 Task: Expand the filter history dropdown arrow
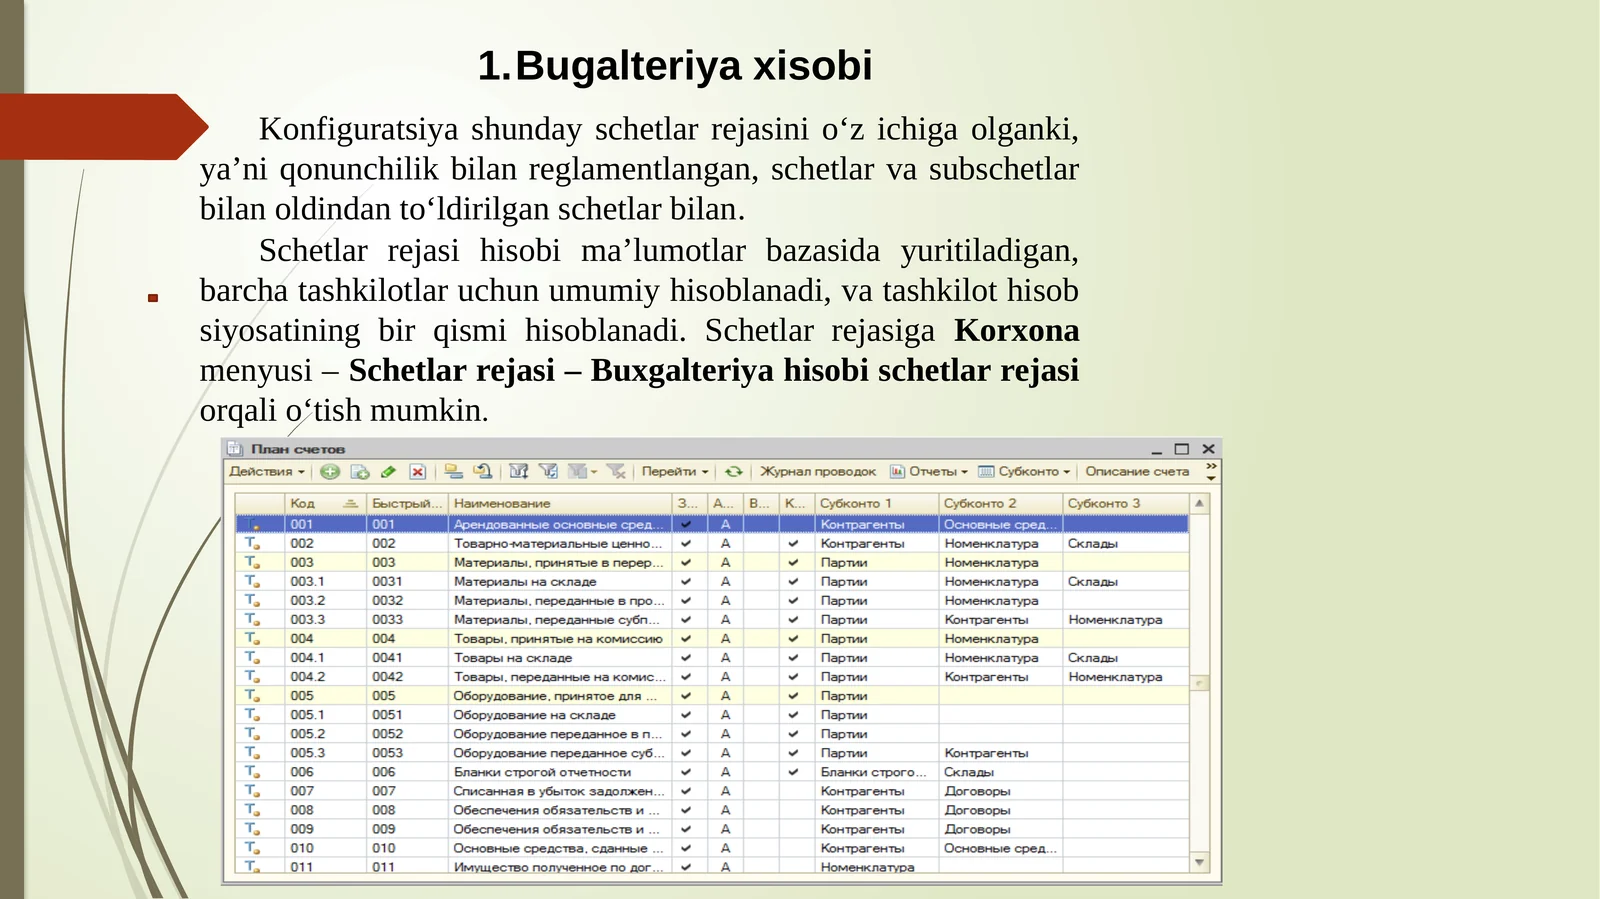[x=594, y=472]
